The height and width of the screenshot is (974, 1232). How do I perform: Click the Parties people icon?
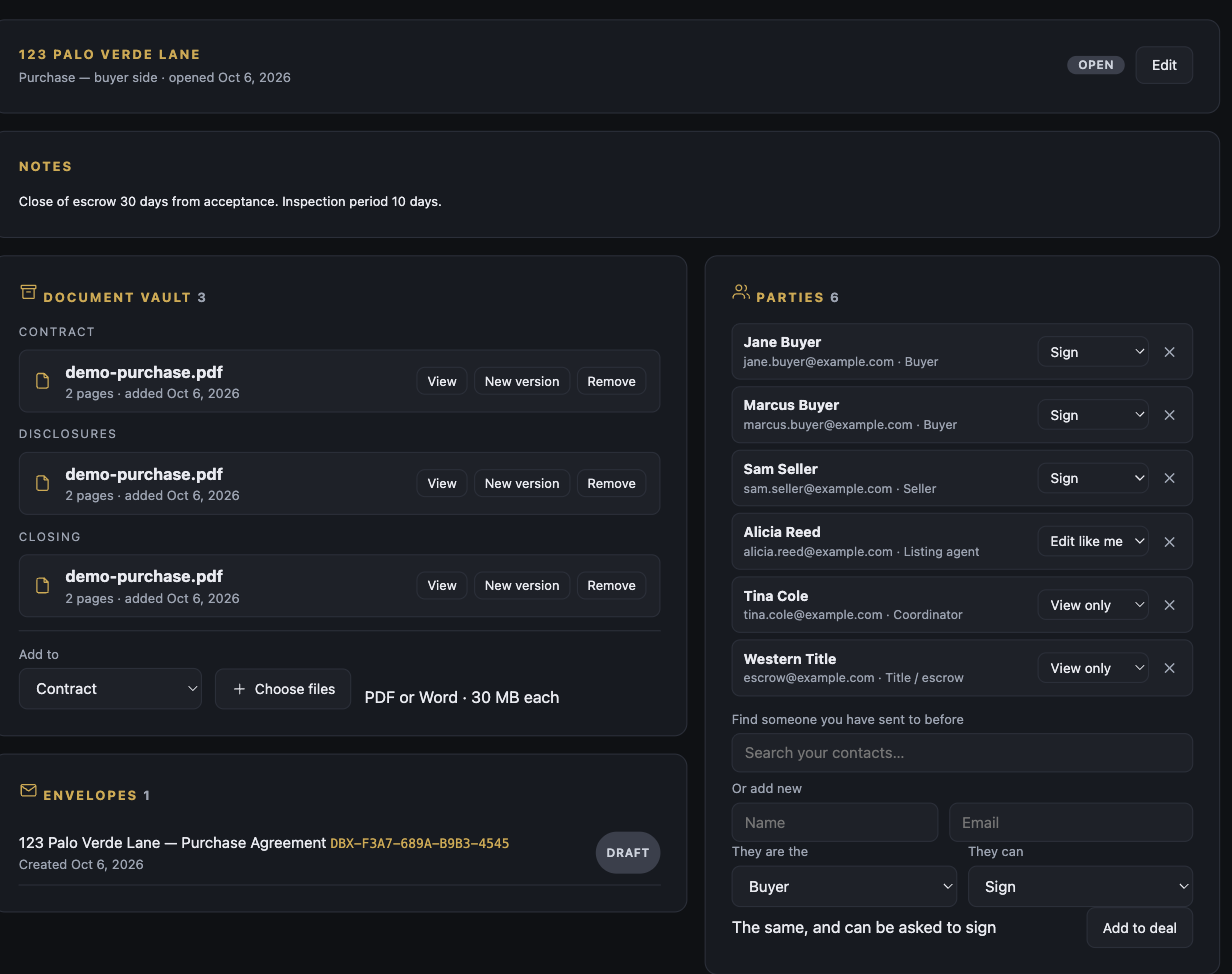coord(741,292)
